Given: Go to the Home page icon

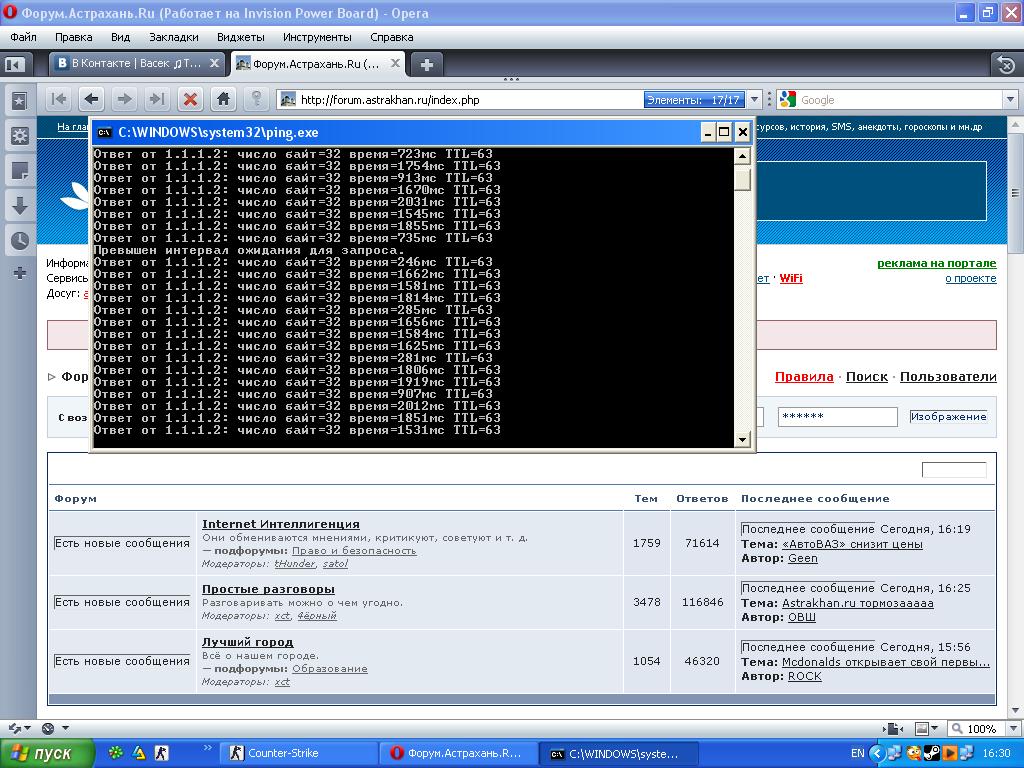Looking at the screenshot, I should (x=223, y=99).
